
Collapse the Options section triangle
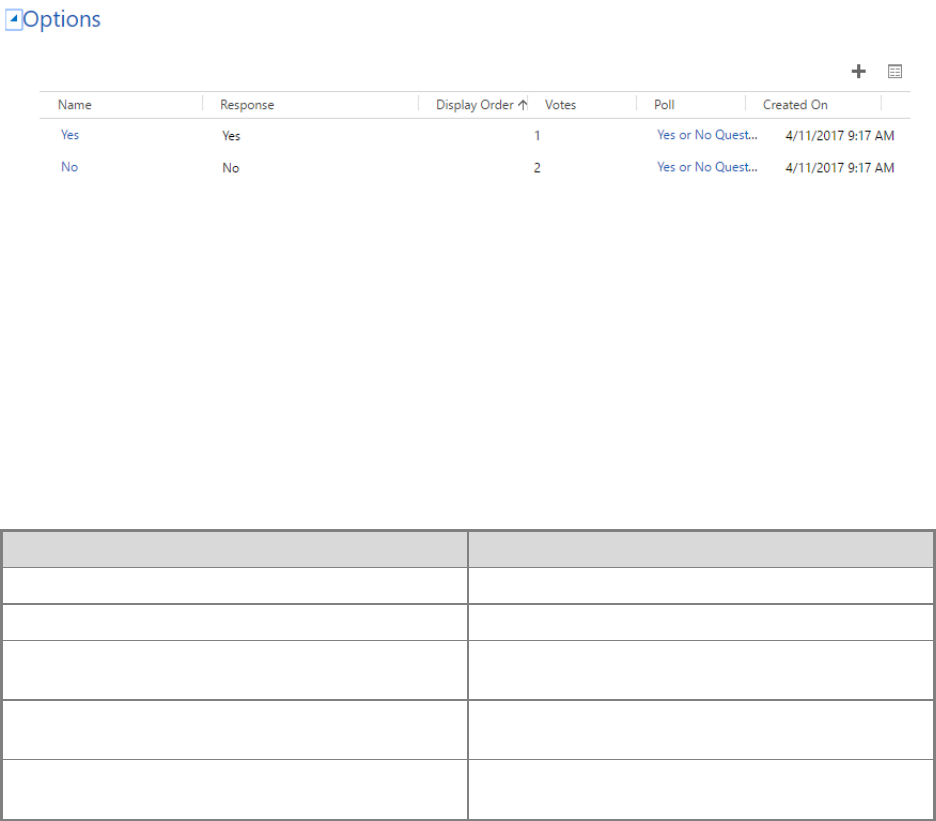point(13,21)
